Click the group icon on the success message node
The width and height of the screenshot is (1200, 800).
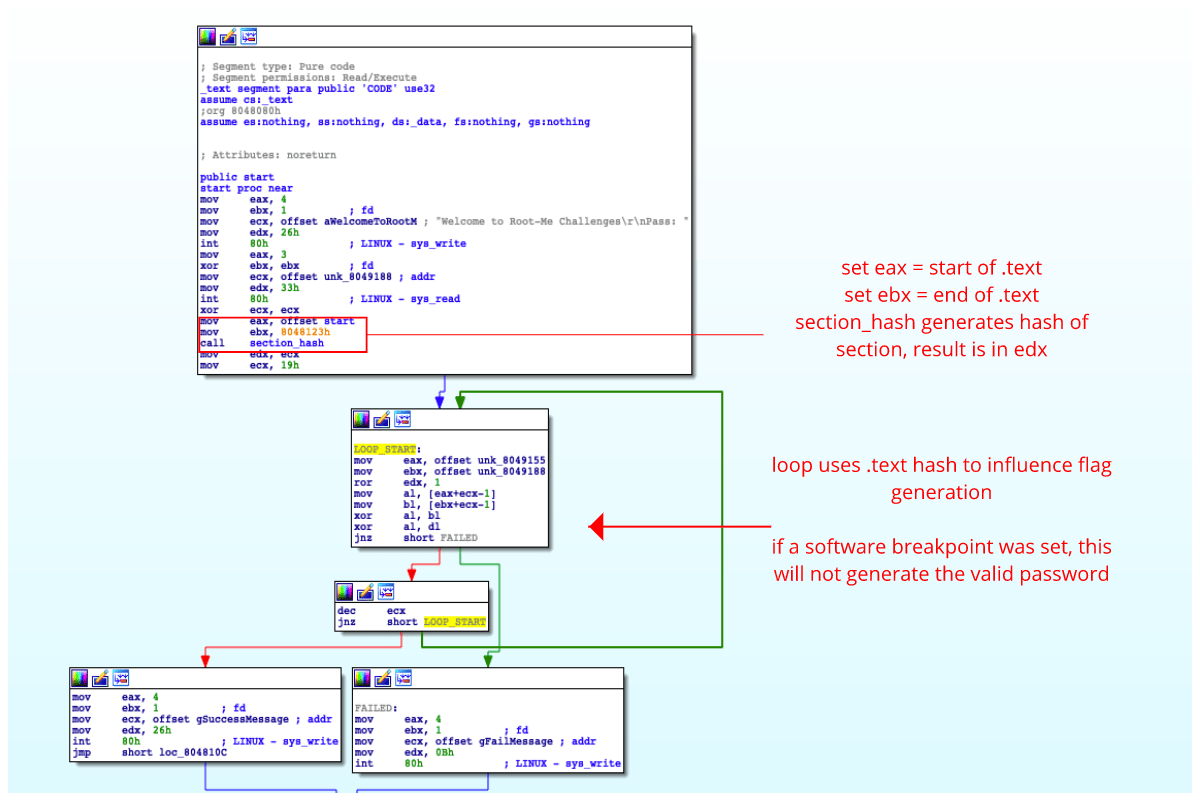pyautogui.click(x=119, y=677)
